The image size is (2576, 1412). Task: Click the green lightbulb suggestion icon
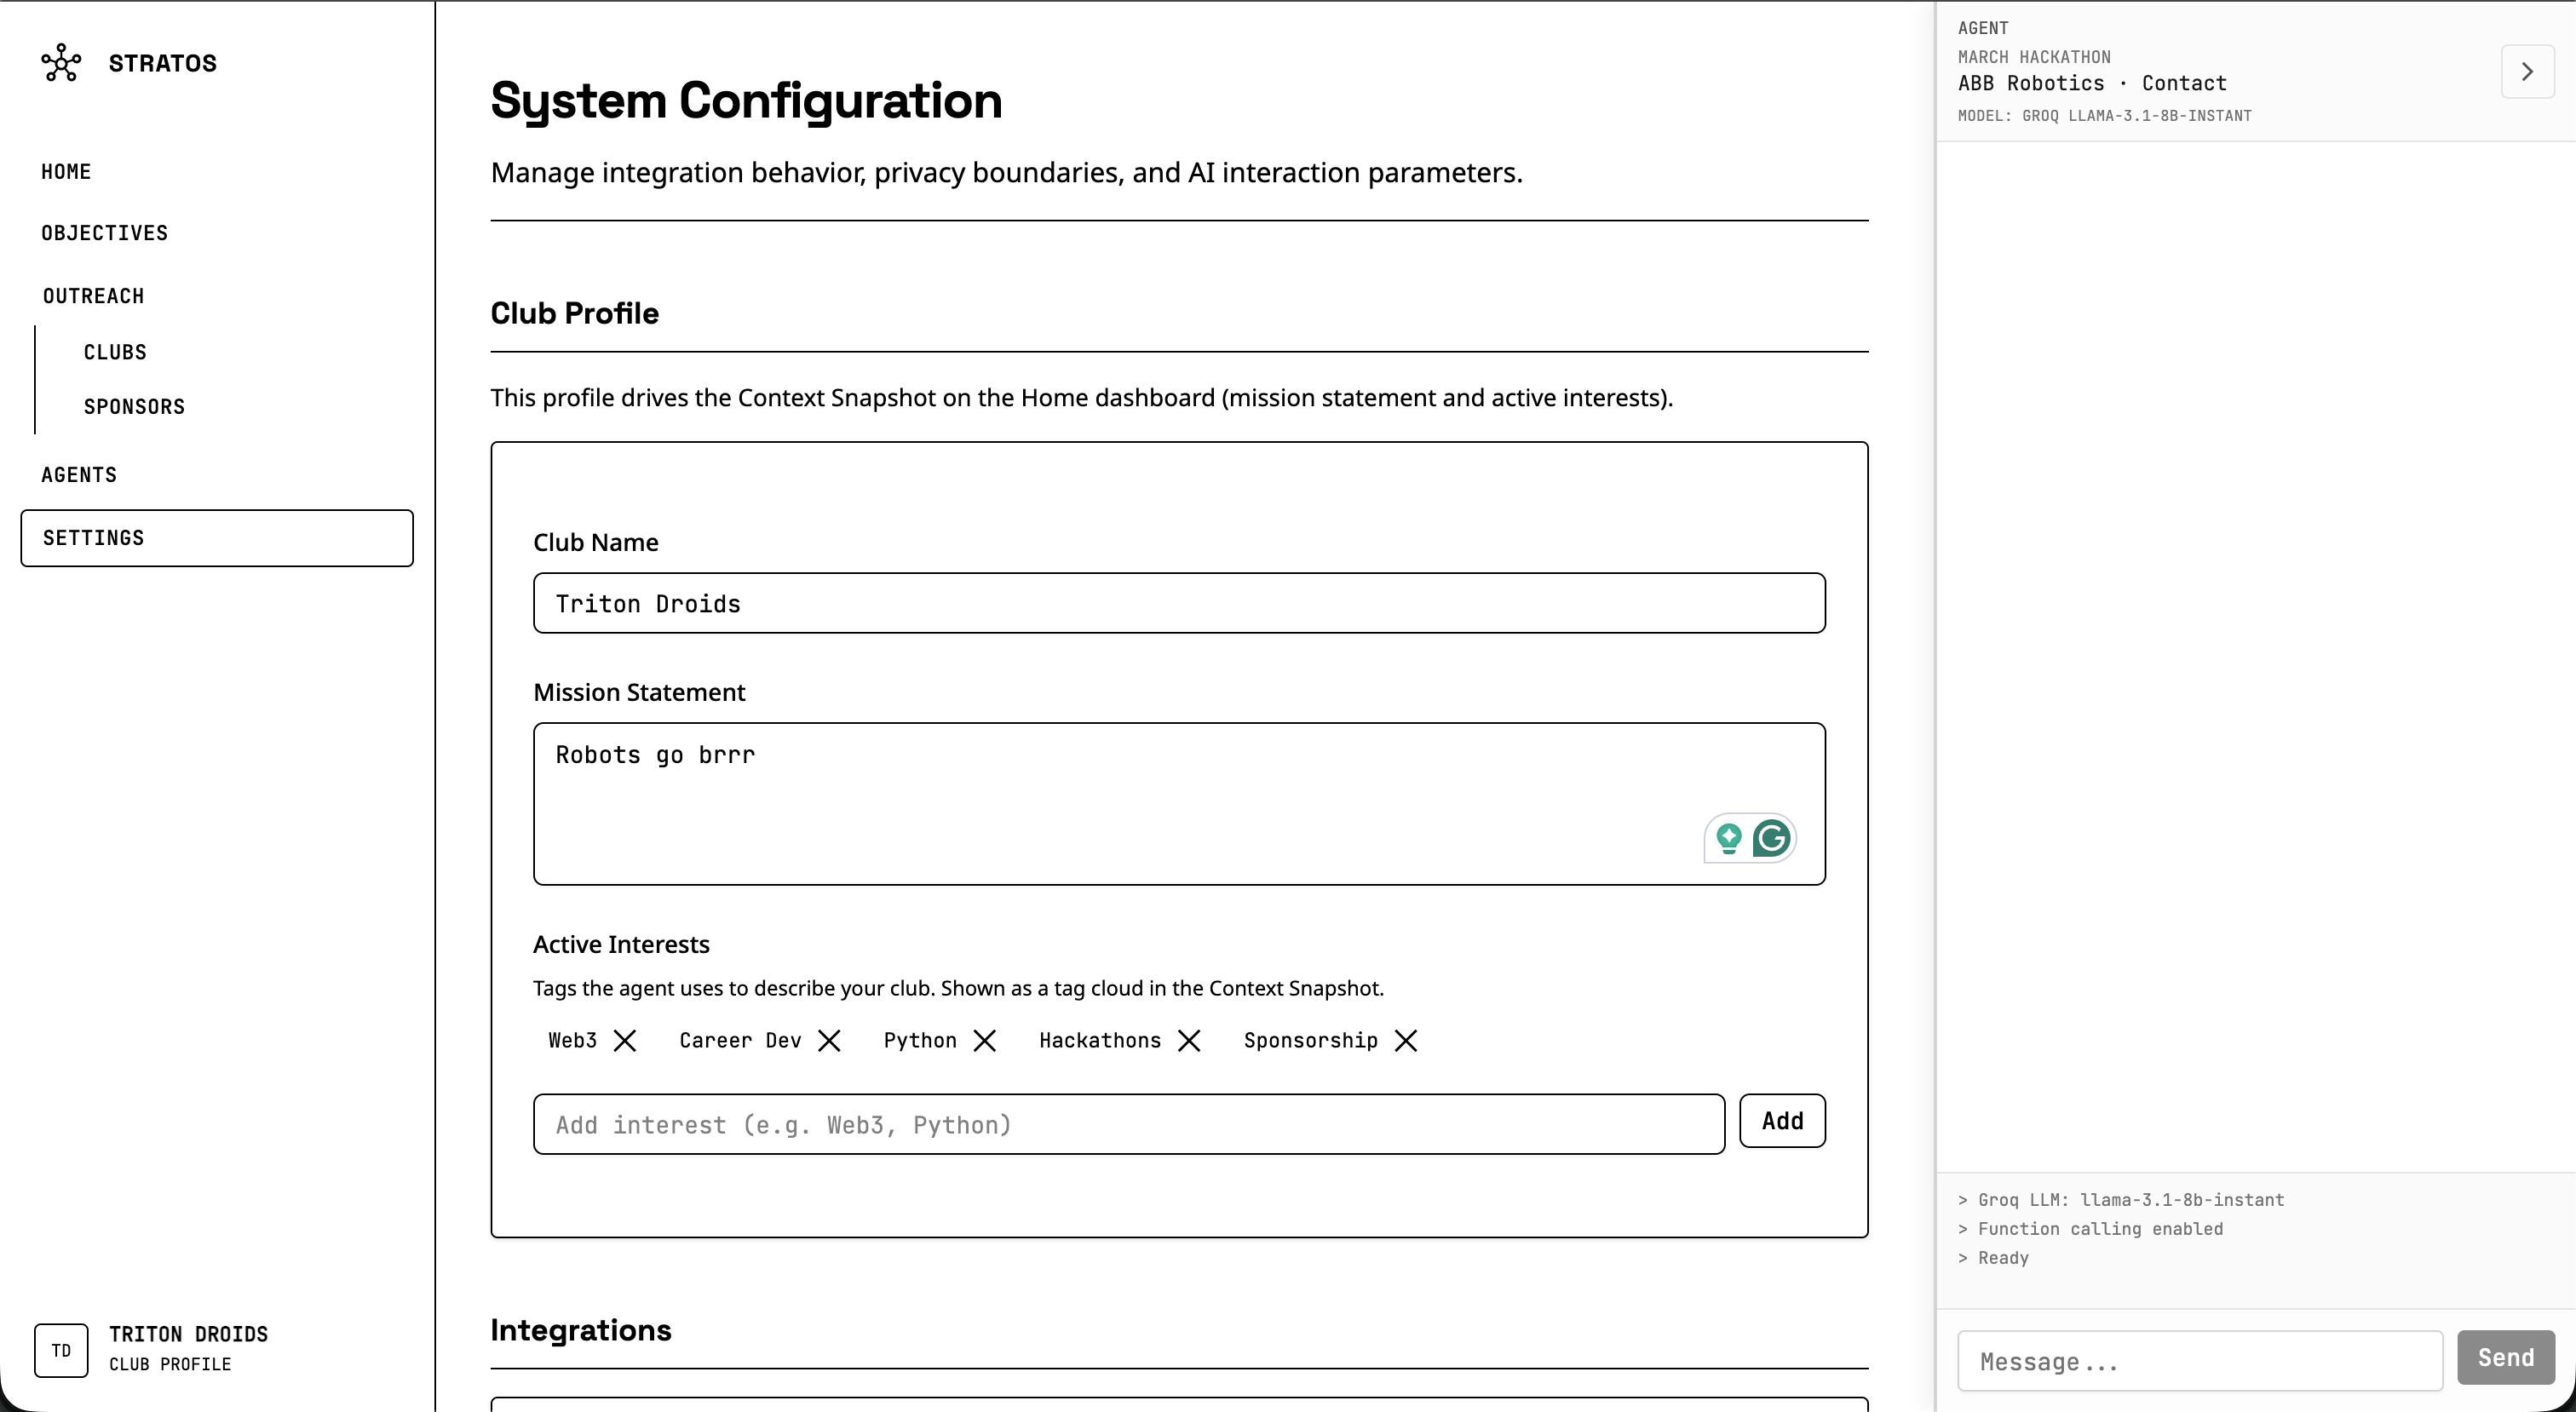click(x=1728, y=838)
